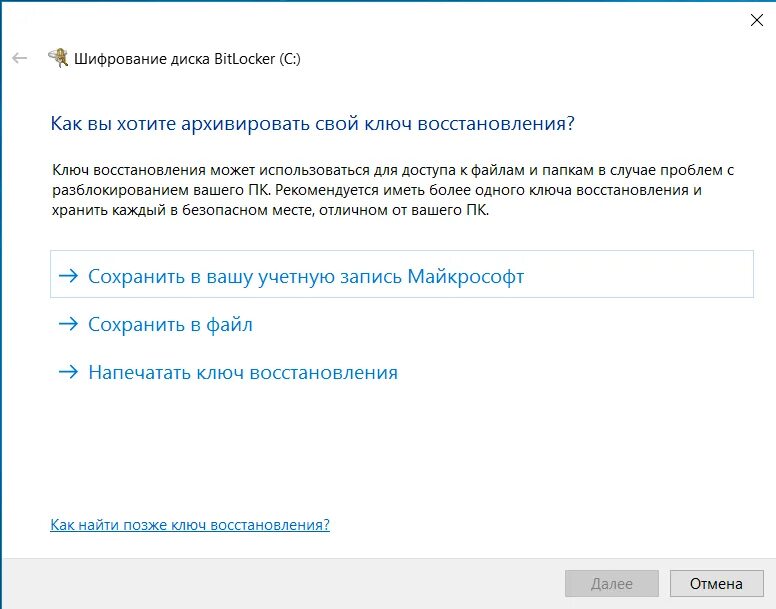Click arrow icon beside Сохранить в файл
776x609 pixels.
point(68,324)
